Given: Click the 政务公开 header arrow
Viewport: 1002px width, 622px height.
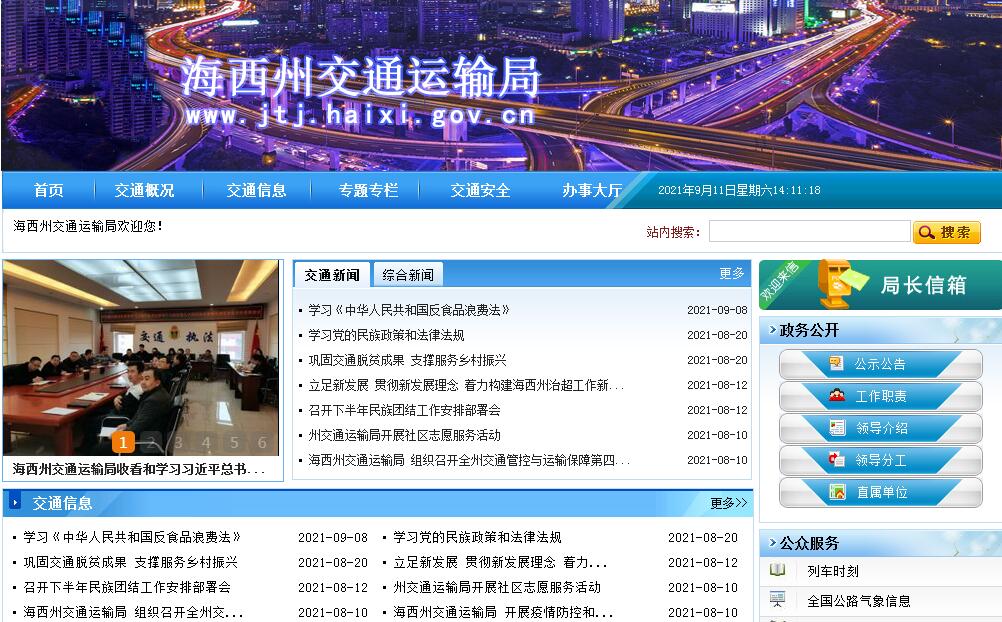Looking at the screenshot, I should click(772, 330).
